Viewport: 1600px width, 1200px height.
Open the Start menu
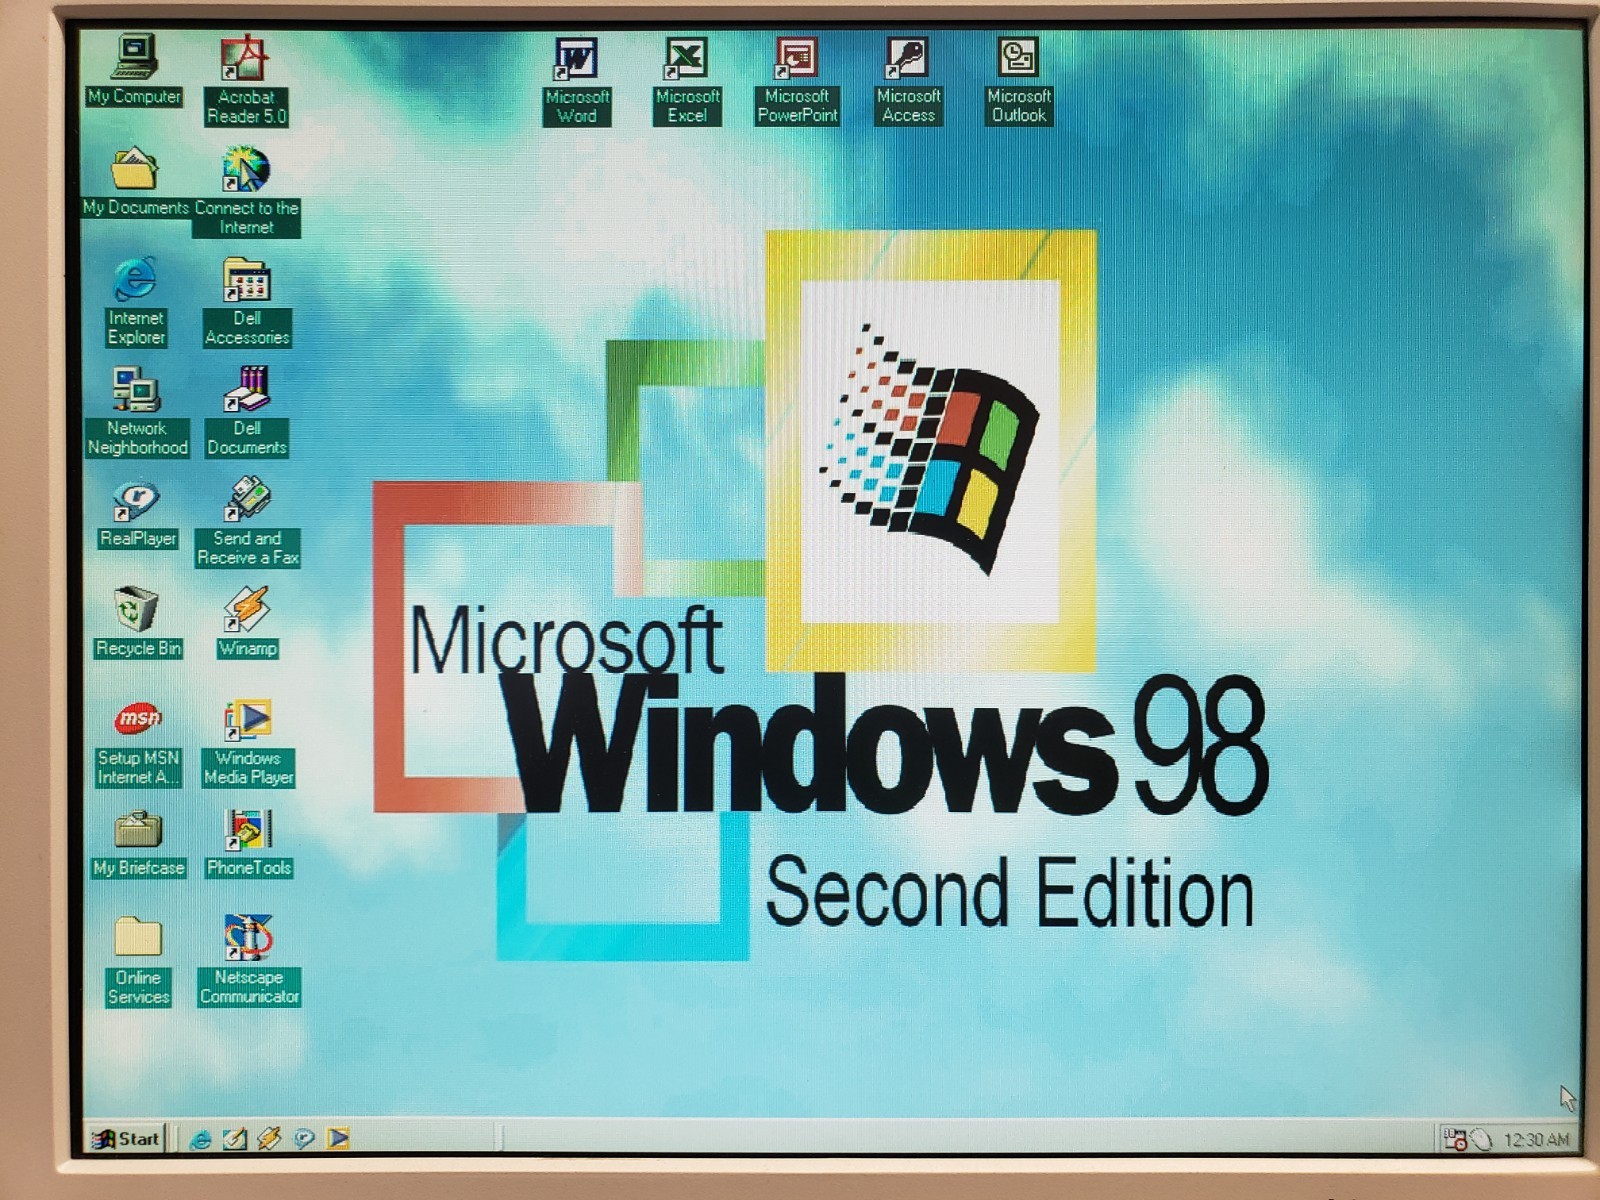(x=126, y=1138)
